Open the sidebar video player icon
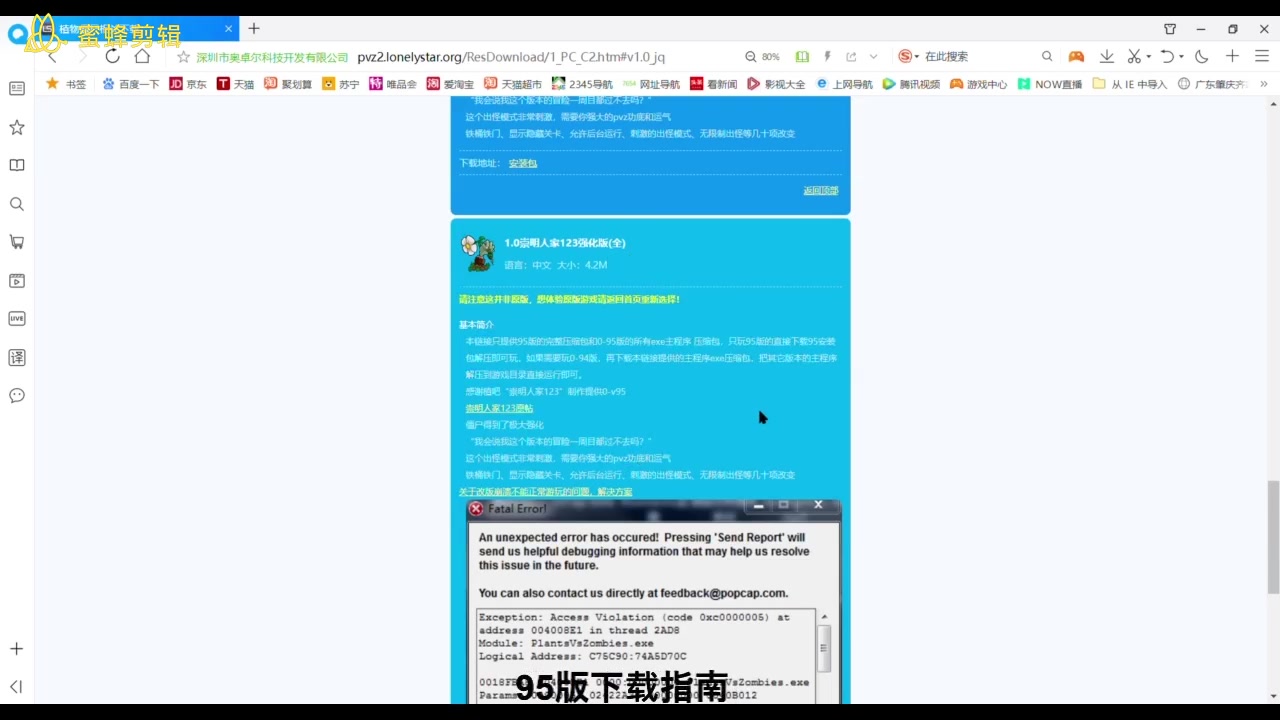 tap(17, 281)
